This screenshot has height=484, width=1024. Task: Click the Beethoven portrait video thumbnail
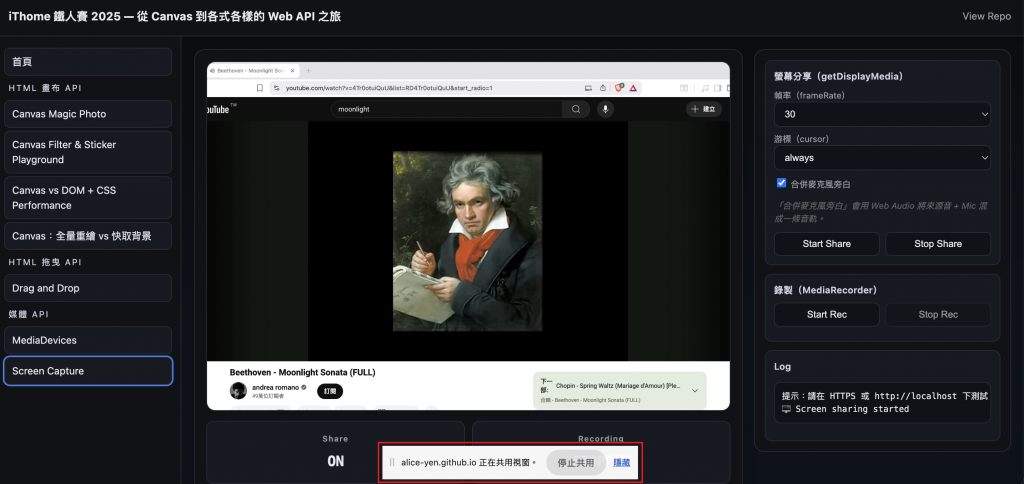pyautogui.click(x=468, y=242)
